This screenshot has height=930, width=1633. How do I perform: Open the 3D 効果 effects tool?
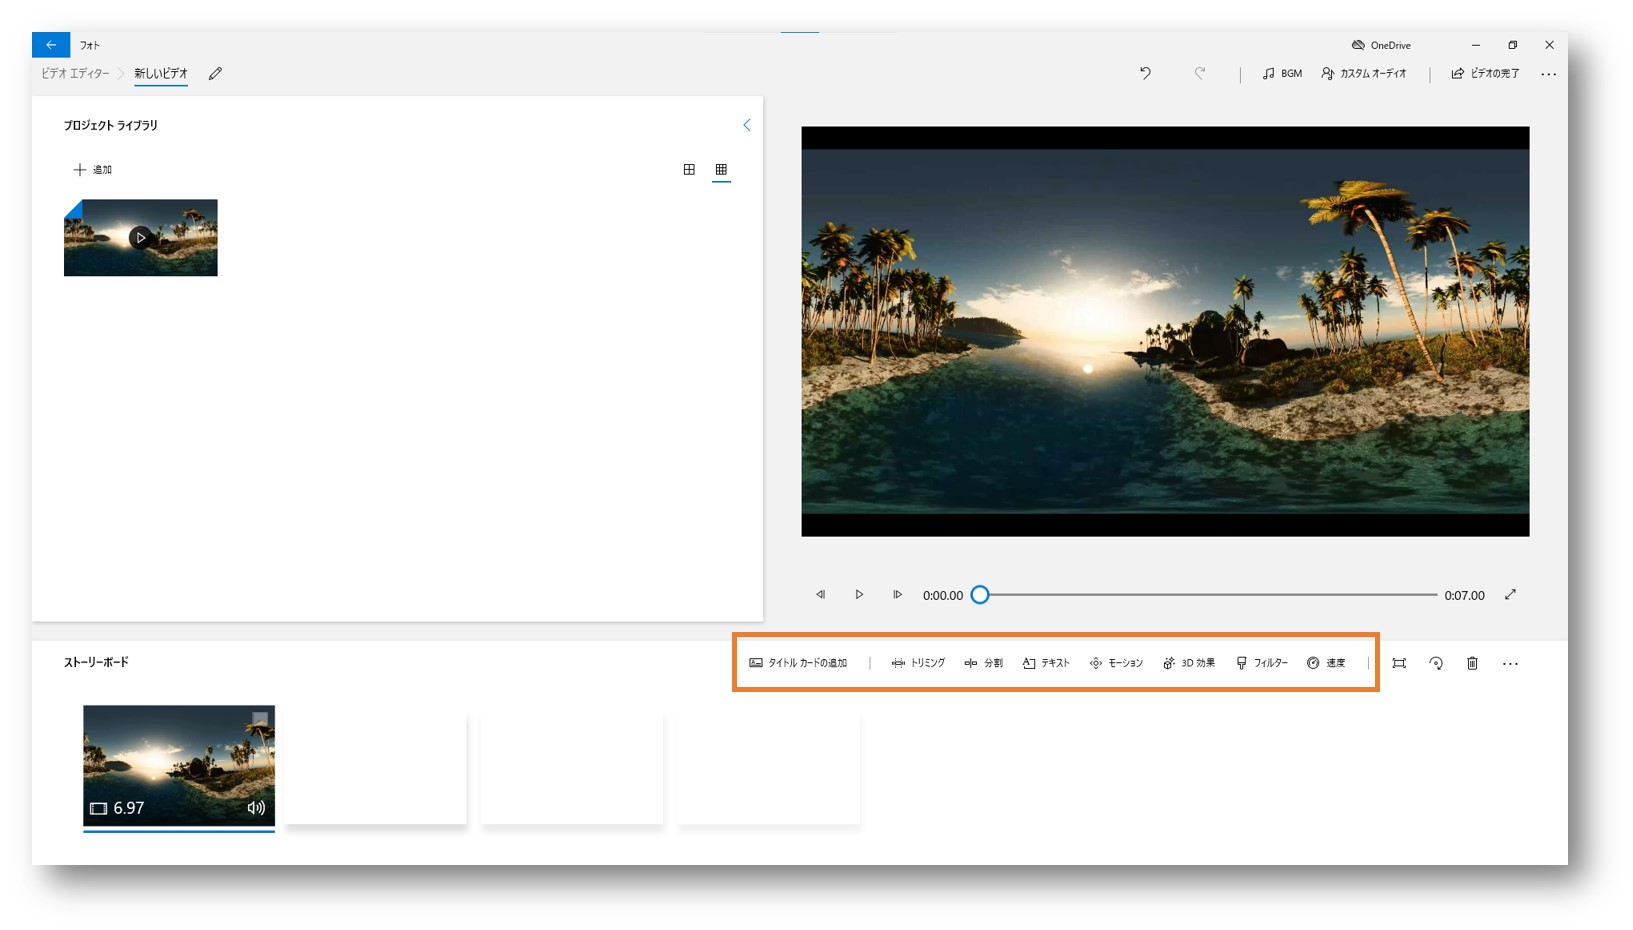click(x=1189, y=663)
